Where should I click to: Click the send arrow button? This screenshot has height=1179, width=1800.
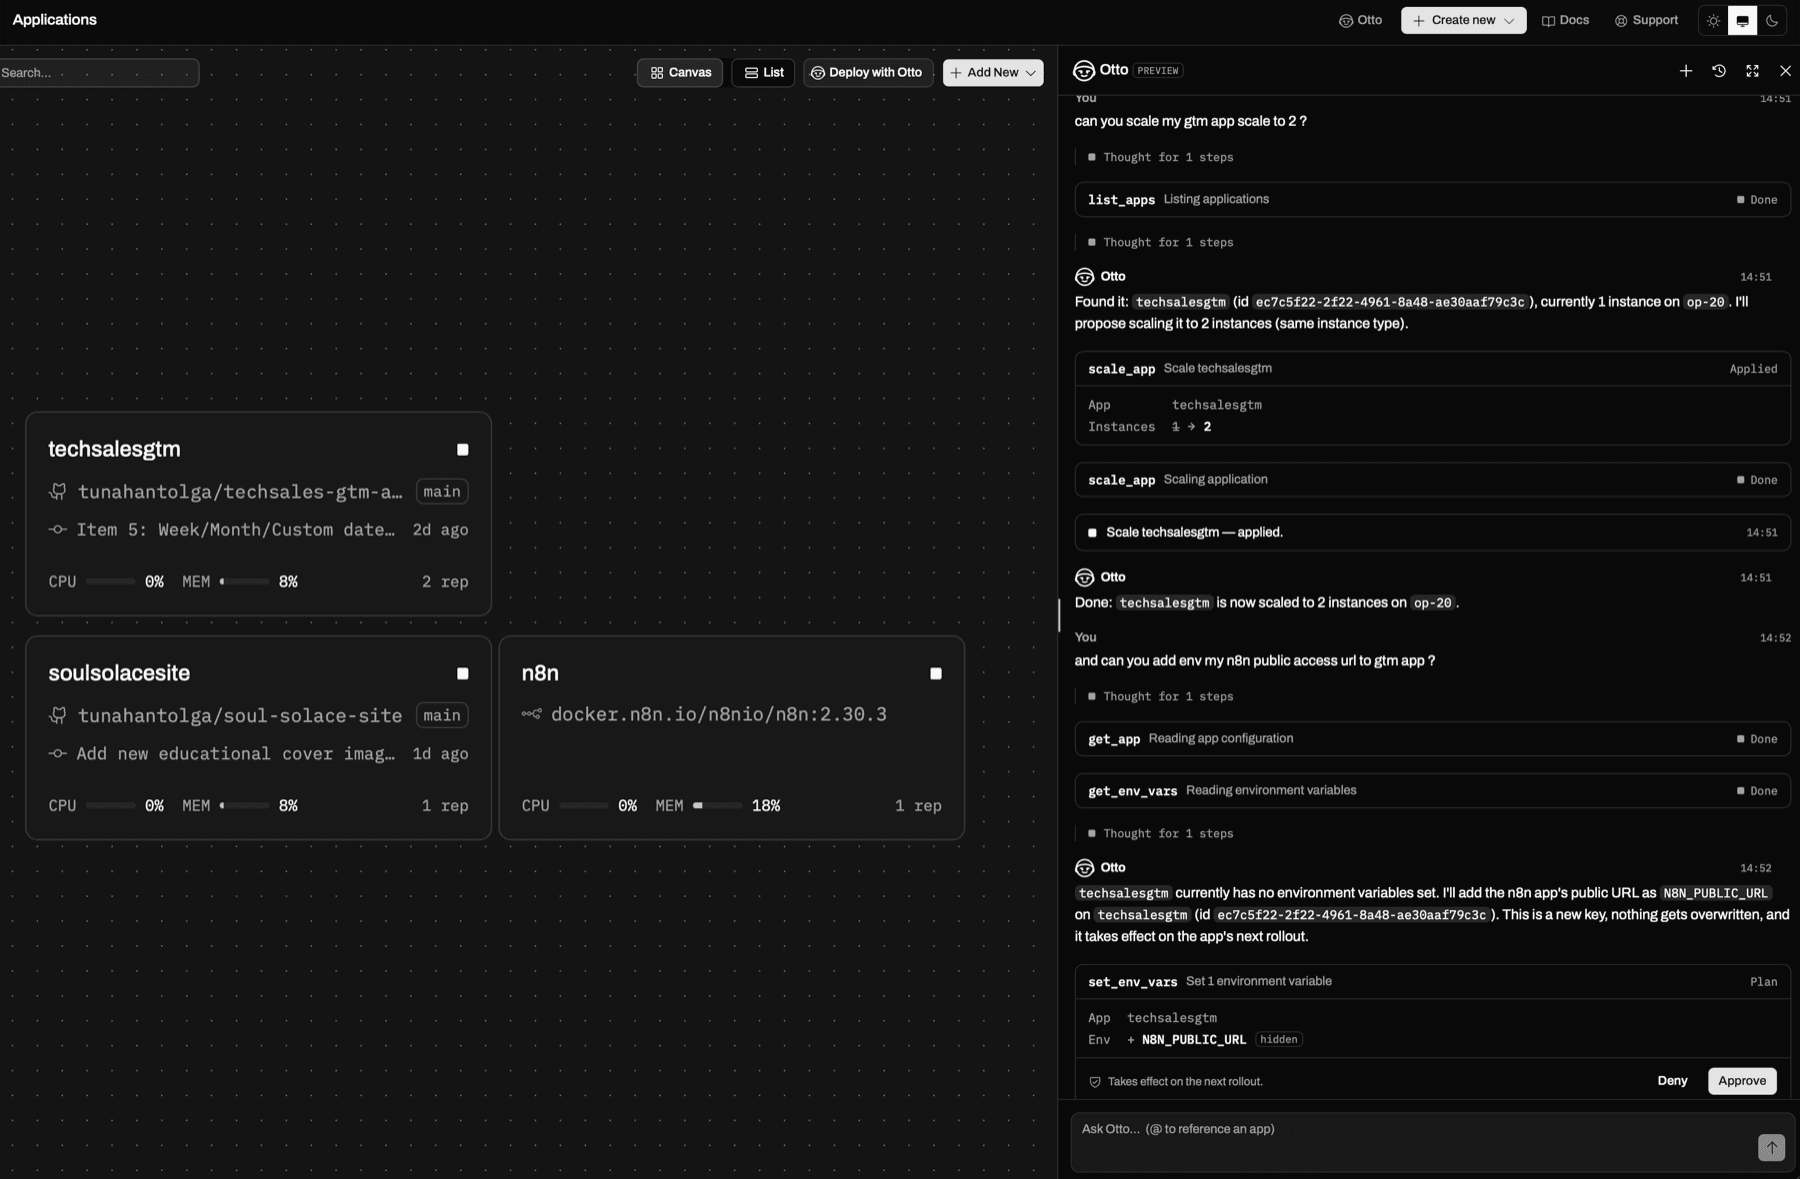[1771, 1148]
